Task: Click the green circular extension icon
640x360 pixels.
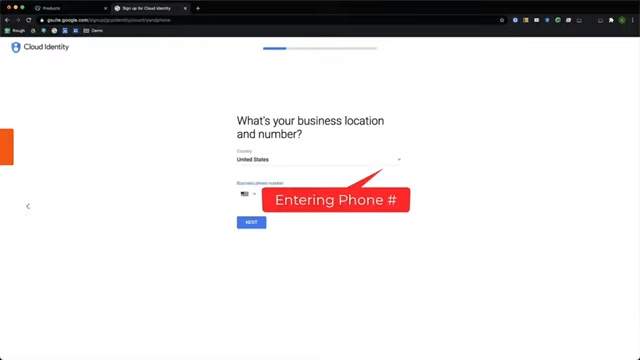Action: (x=558, y=20)
